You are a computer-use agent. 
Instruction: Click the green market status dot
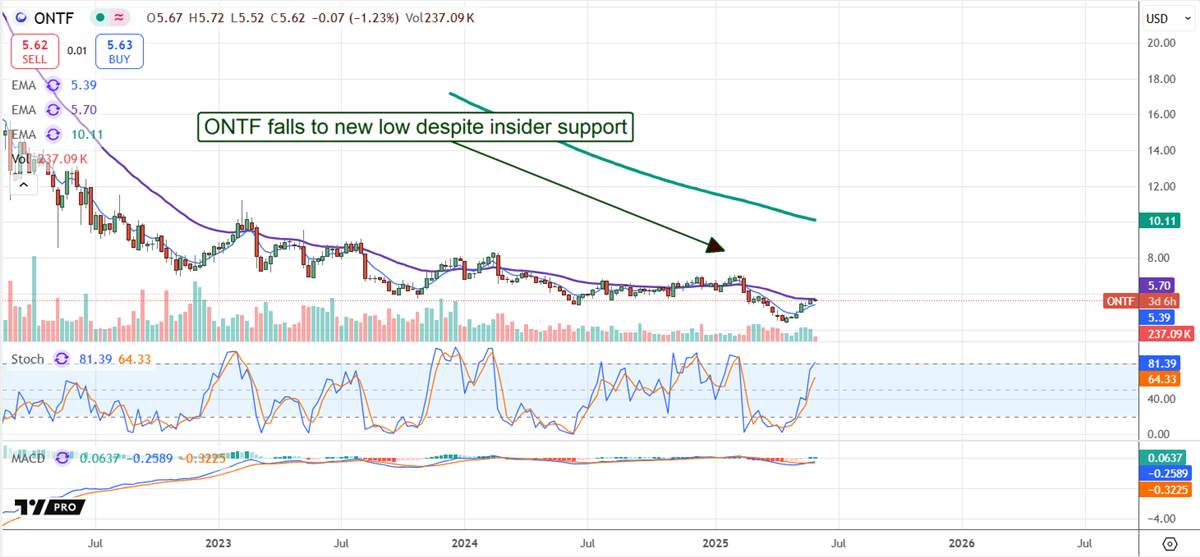click(x=101, y=18)
